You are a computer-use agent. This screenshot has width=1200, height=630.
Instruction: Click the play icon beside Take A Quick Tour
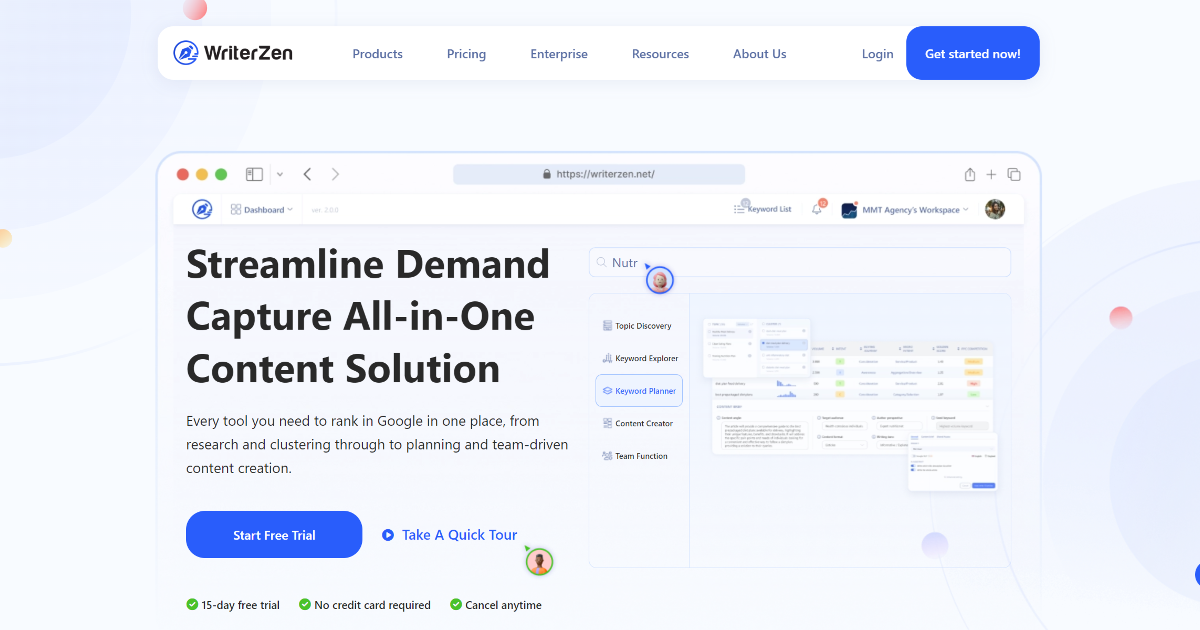388,535
